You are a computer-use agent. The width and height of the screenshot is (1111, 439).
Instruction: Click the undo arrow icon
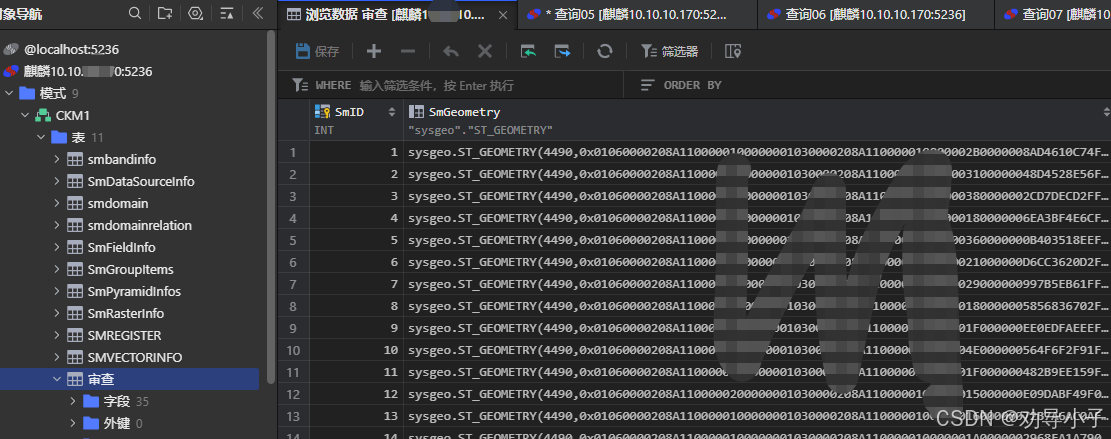451,51
